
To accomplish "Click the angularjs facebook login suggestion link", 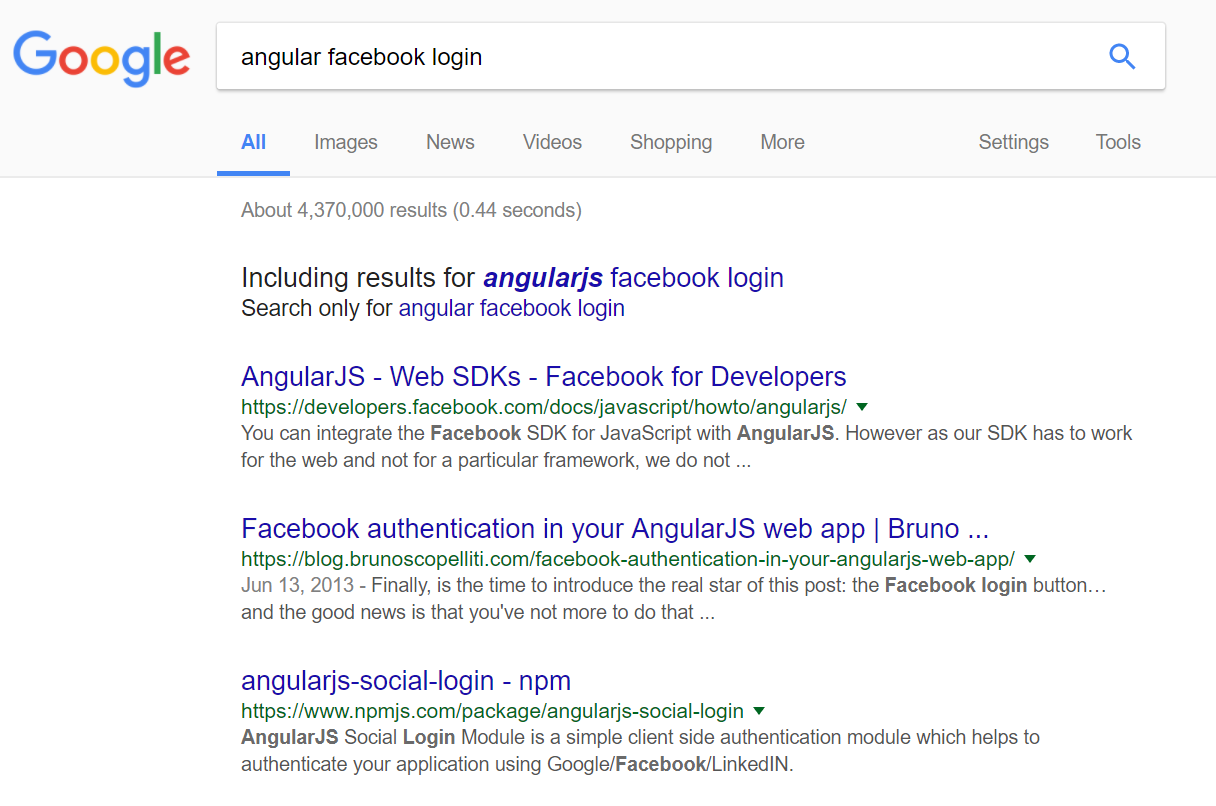I will (x=633, y=277).
